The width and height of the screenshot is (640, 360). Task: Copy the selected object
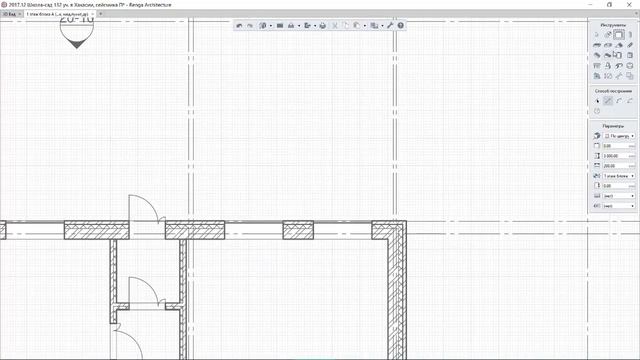click(x=345, y=25)
